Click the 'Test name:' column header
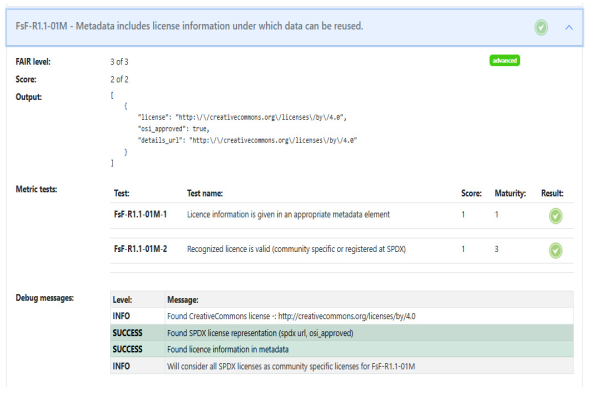 (x=205, y=193)
